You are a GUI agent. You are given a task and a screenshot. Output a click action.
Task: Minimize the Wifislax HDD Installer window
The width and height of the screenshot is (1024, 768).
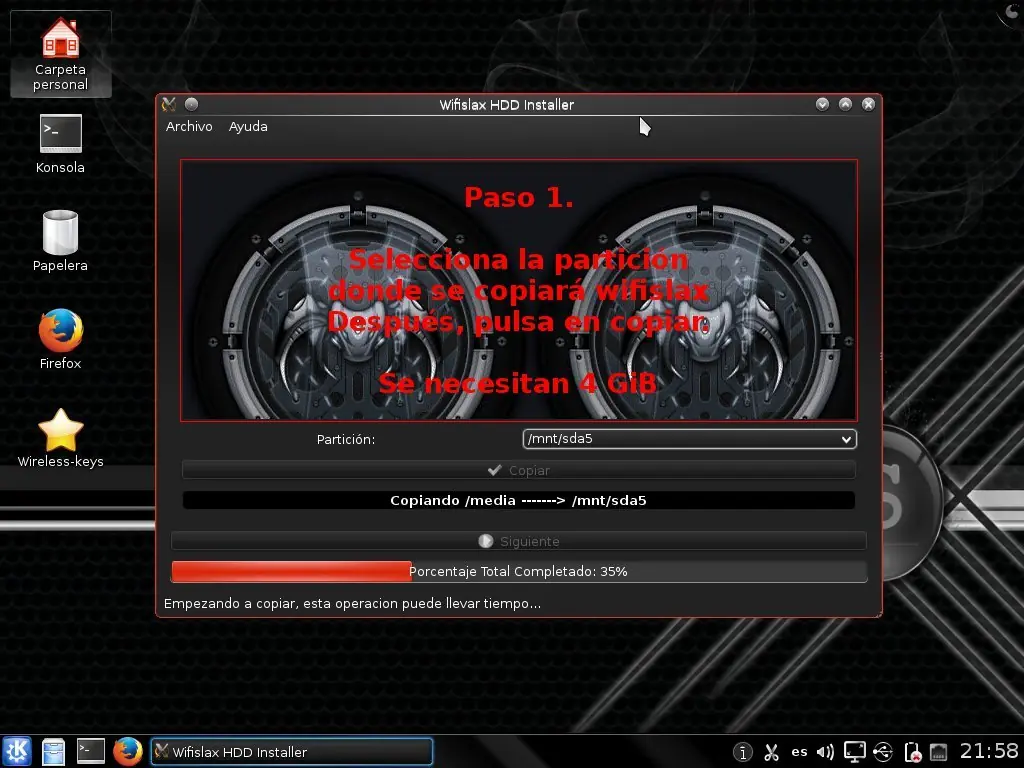pos(822,104)
